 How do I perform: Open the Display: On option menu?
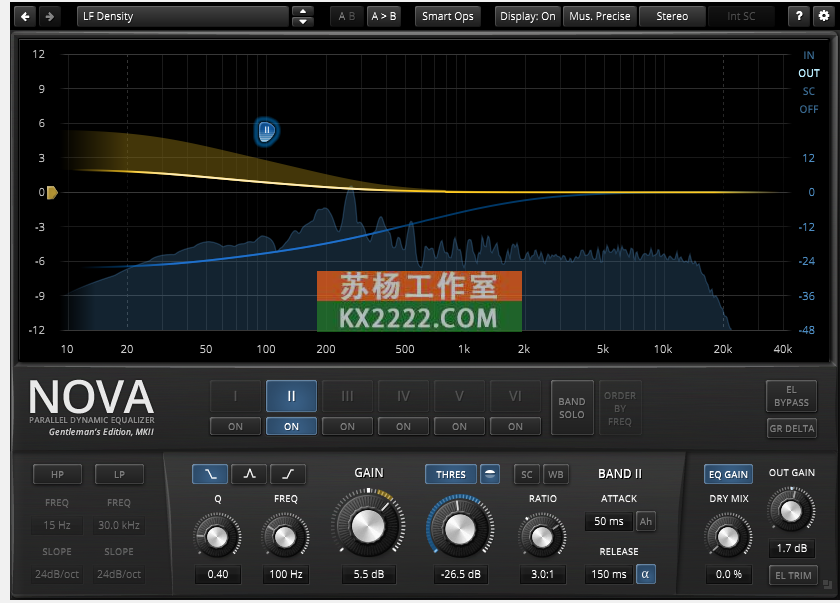pyautogui.click(x=527, y=17)
